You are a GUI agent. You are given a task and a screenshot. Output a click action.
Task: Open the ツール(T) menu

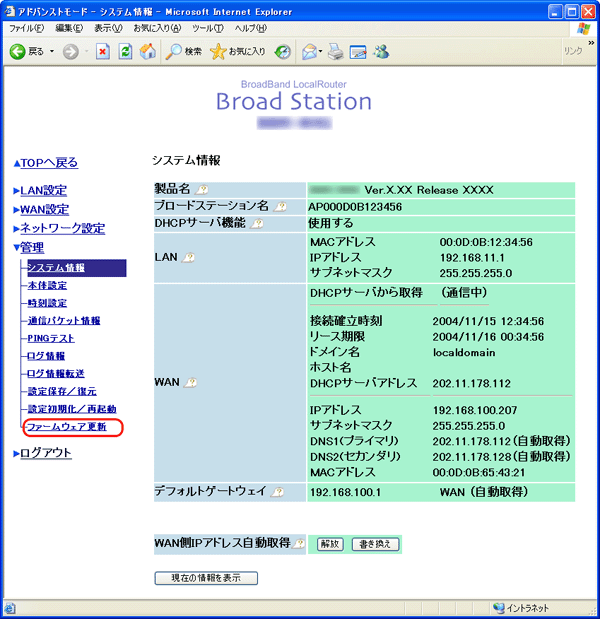pos(208,28)
